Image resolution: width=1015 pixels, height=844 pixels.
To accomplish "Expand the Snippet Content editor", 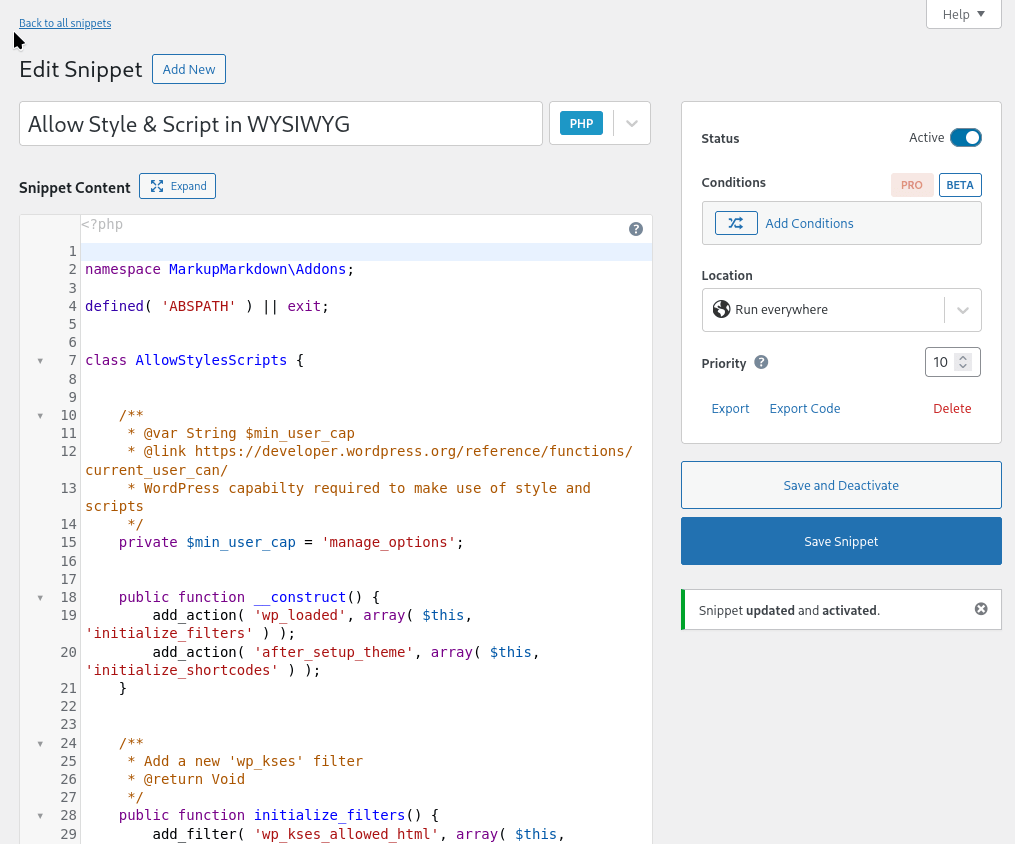I will coord(177,186).
